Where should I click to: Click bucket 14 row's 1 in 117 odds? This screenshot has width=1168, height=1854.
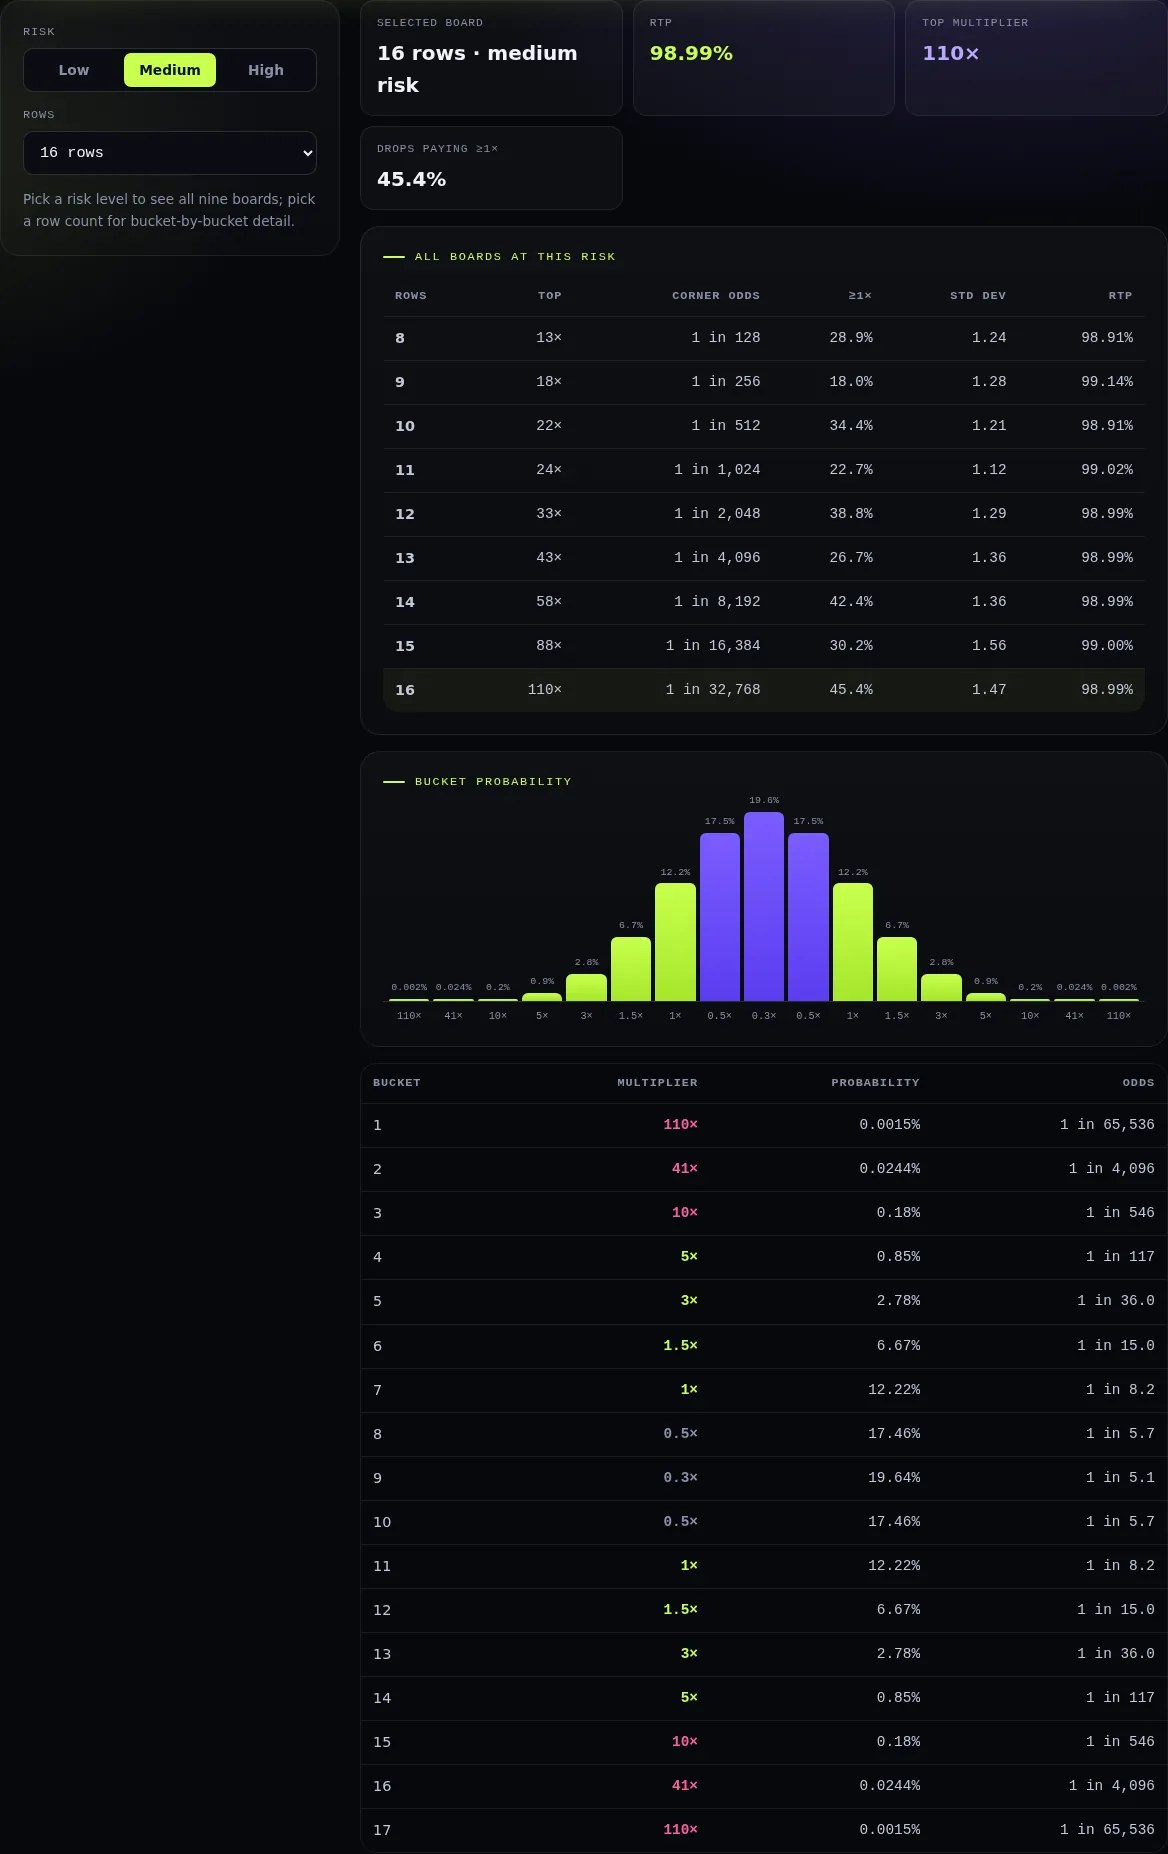1120,1698
